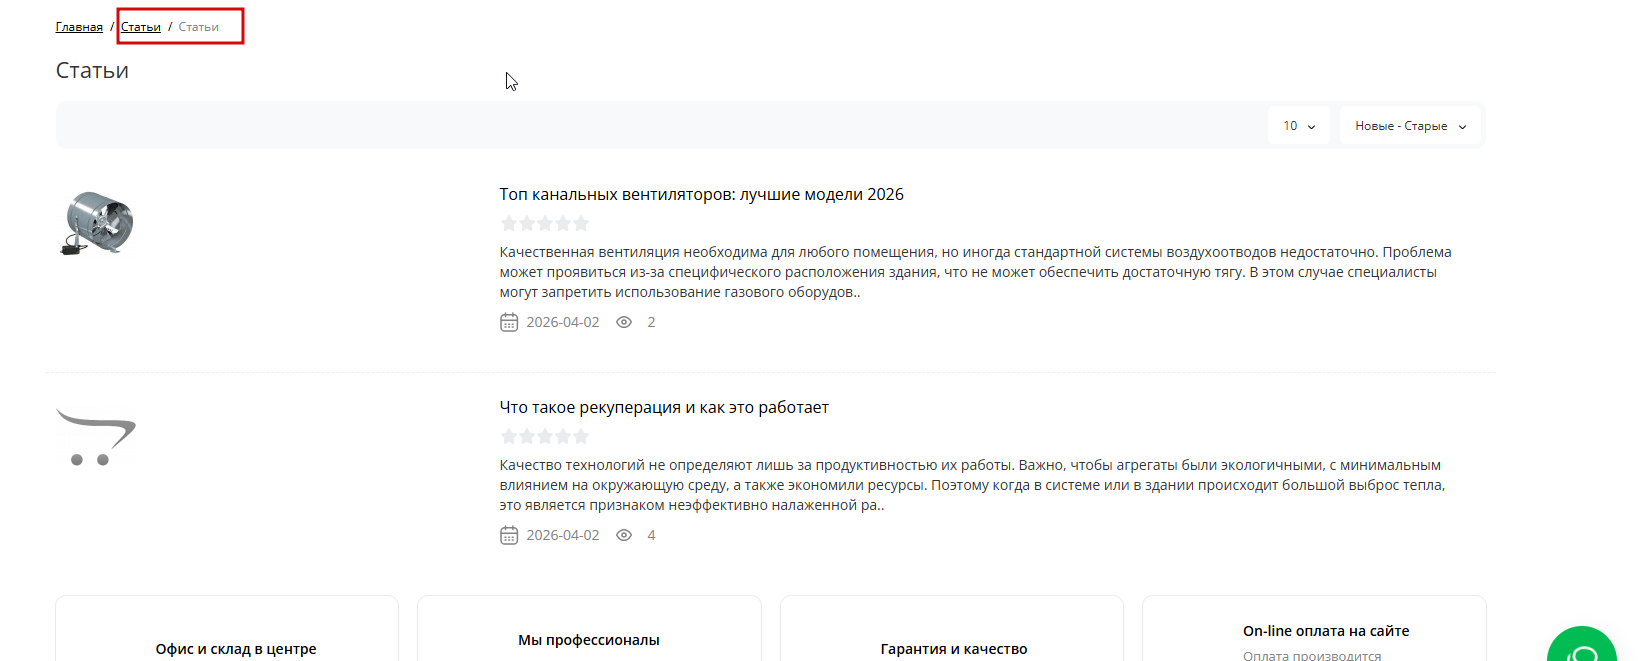This screenshot has width=1652, height=661.
Task: Open the underlined Статьи breadcrumb link
Action: pos(141,27)
